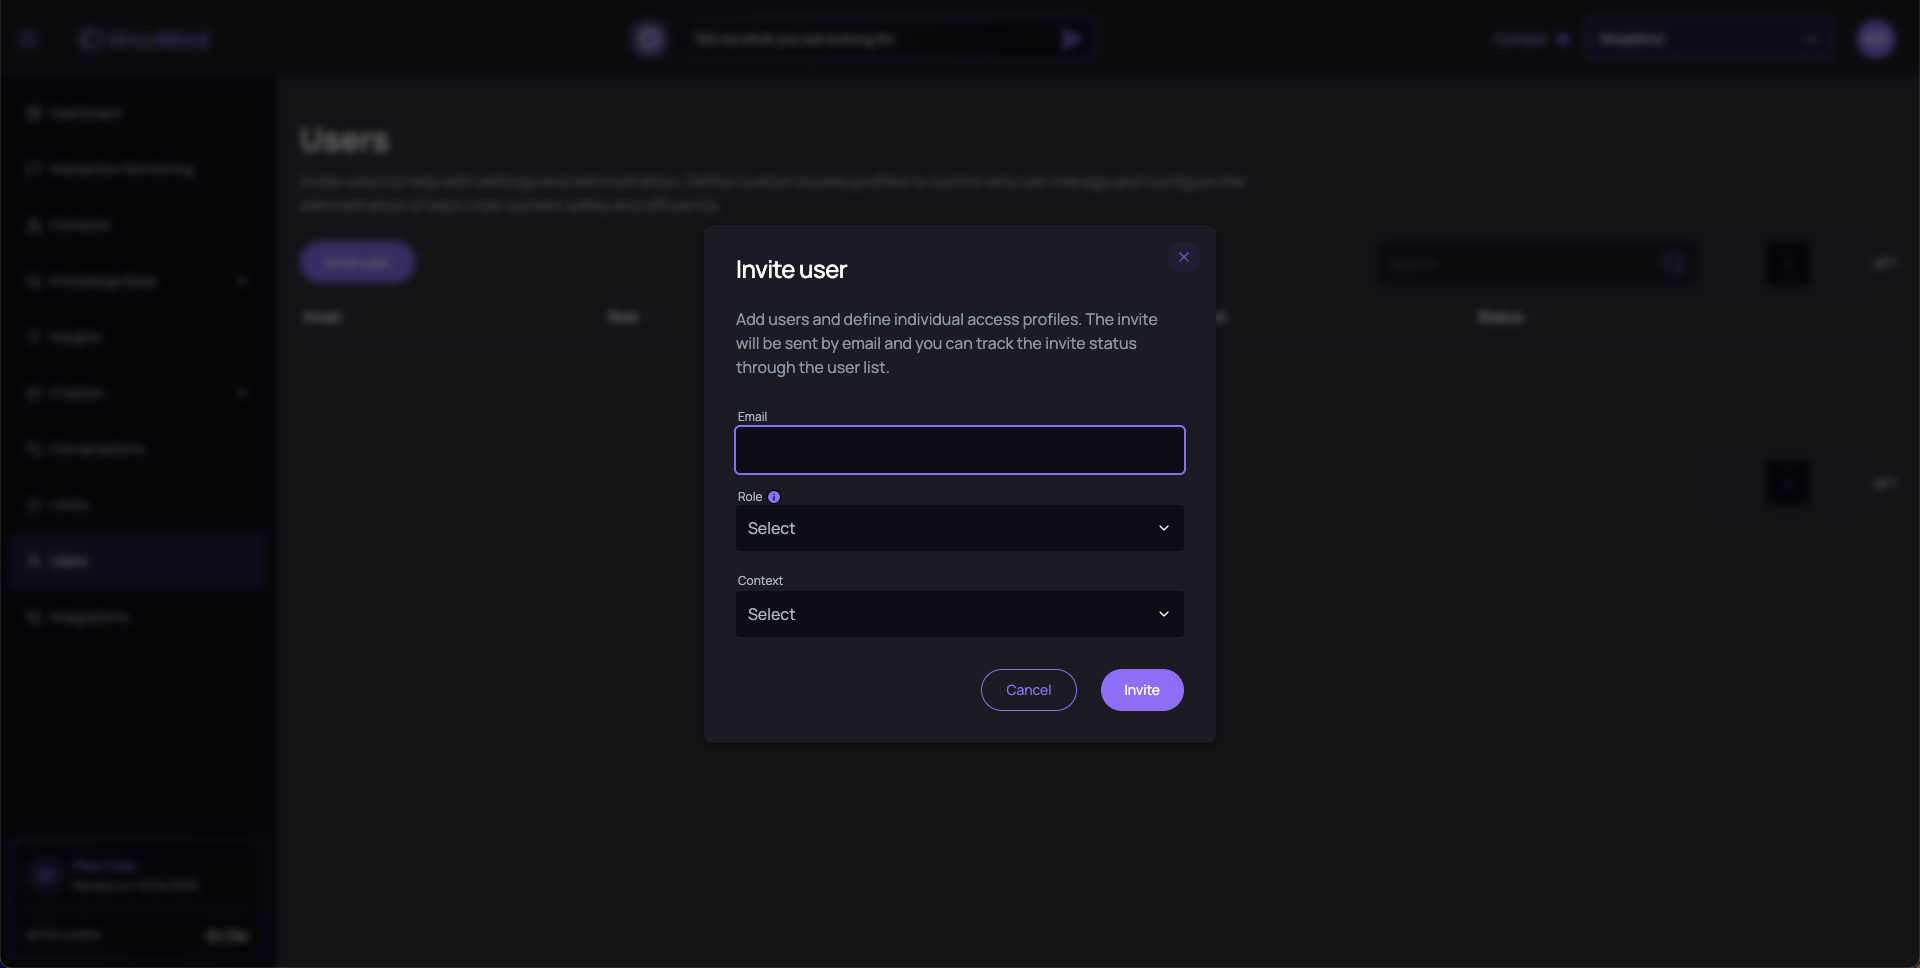Open Conversations from the sidebar

[97, 449]
